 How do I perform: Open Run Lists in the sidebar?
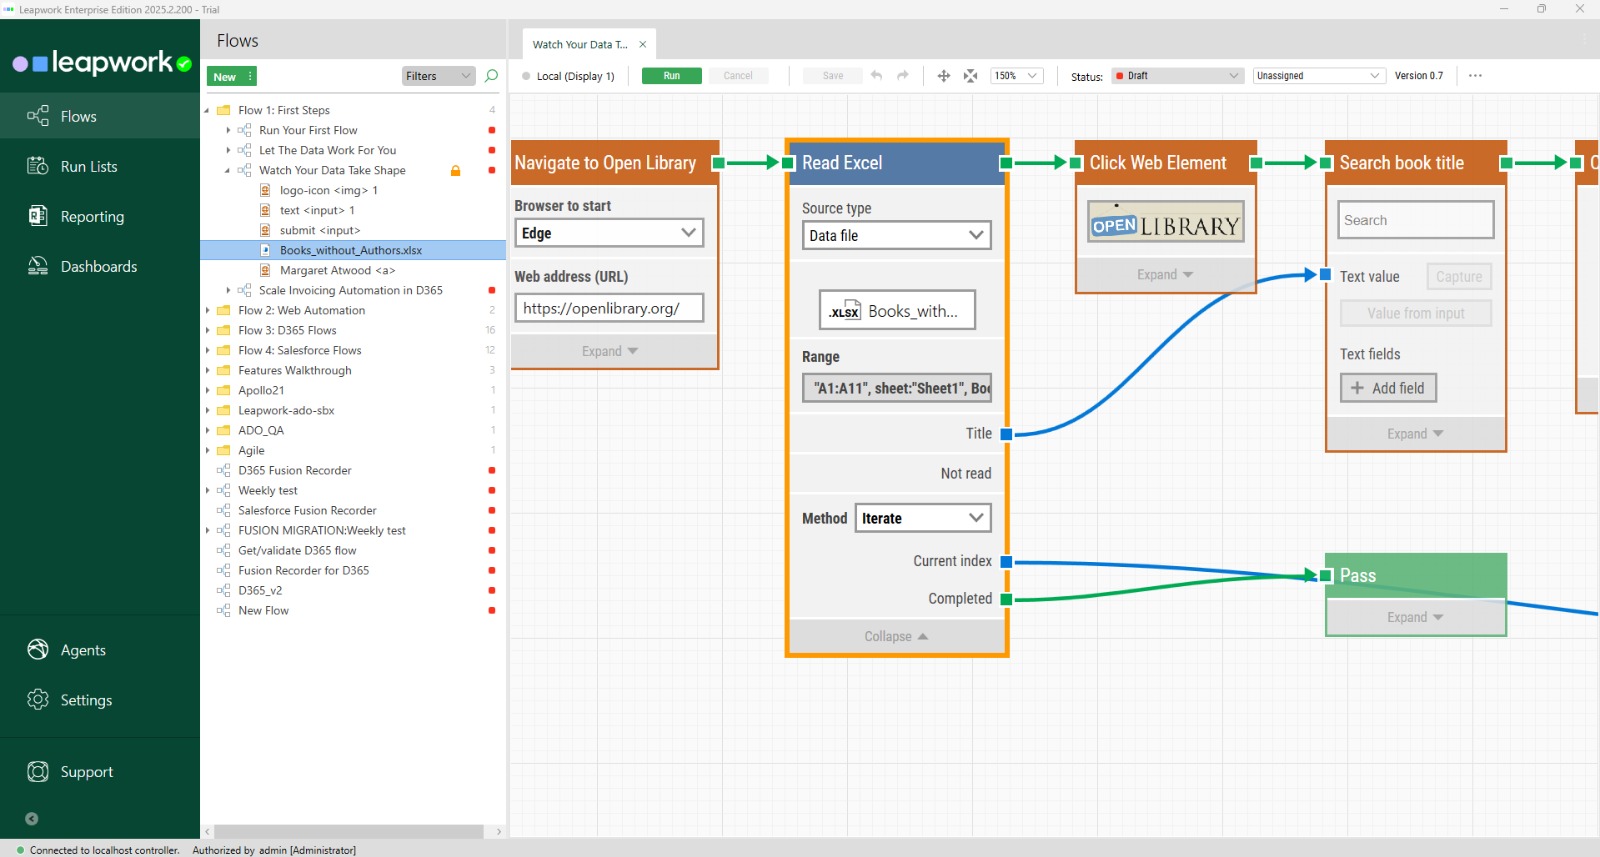88,167
